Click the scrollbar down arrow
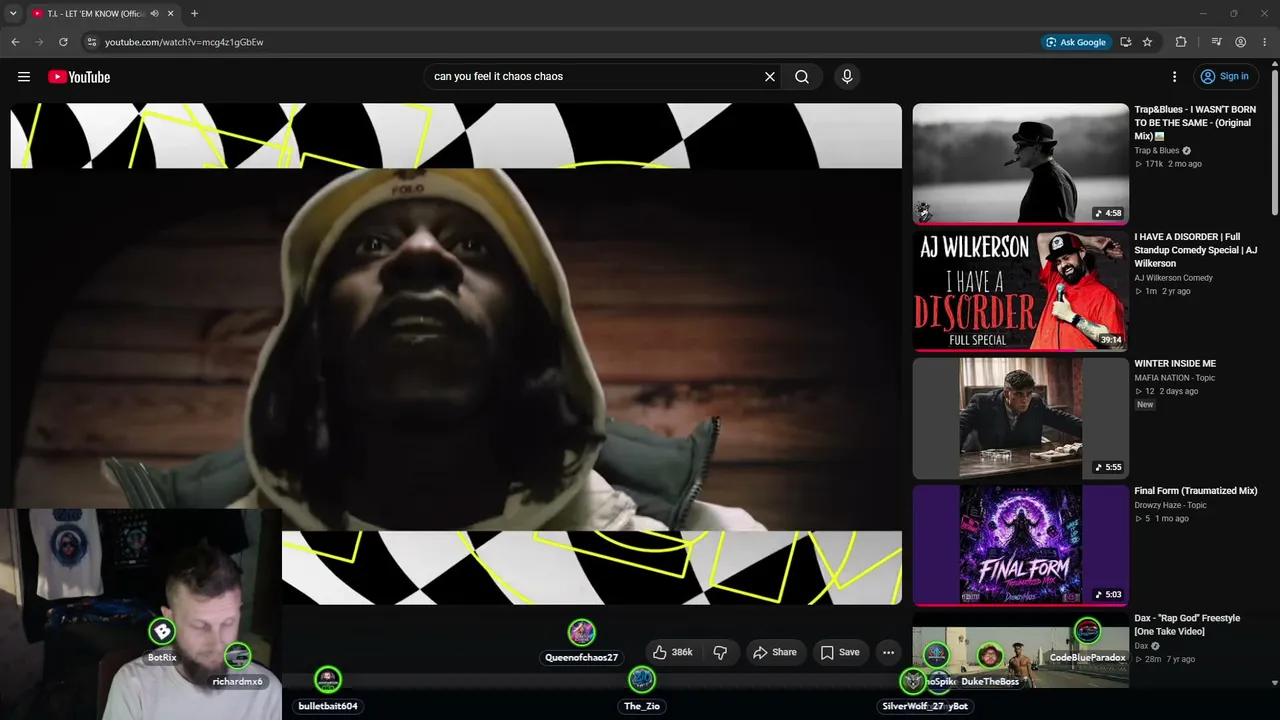 [1274, 684]
